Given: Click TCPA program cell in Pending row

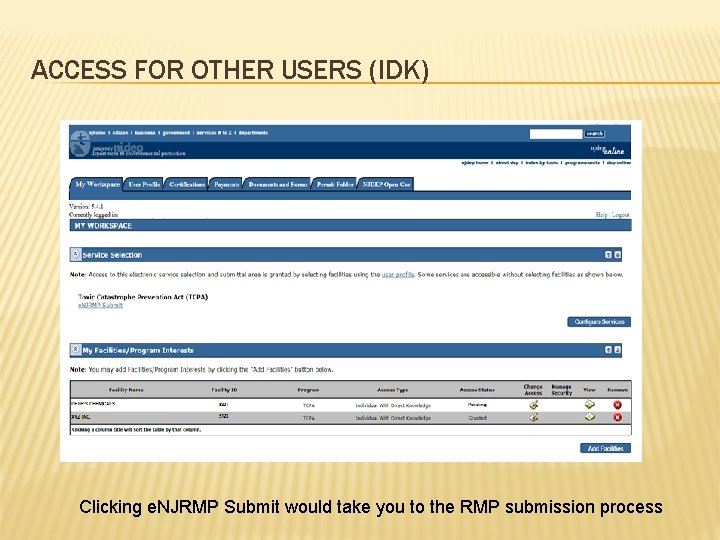Looking at the screenshot, I should [x=309, y=405].
